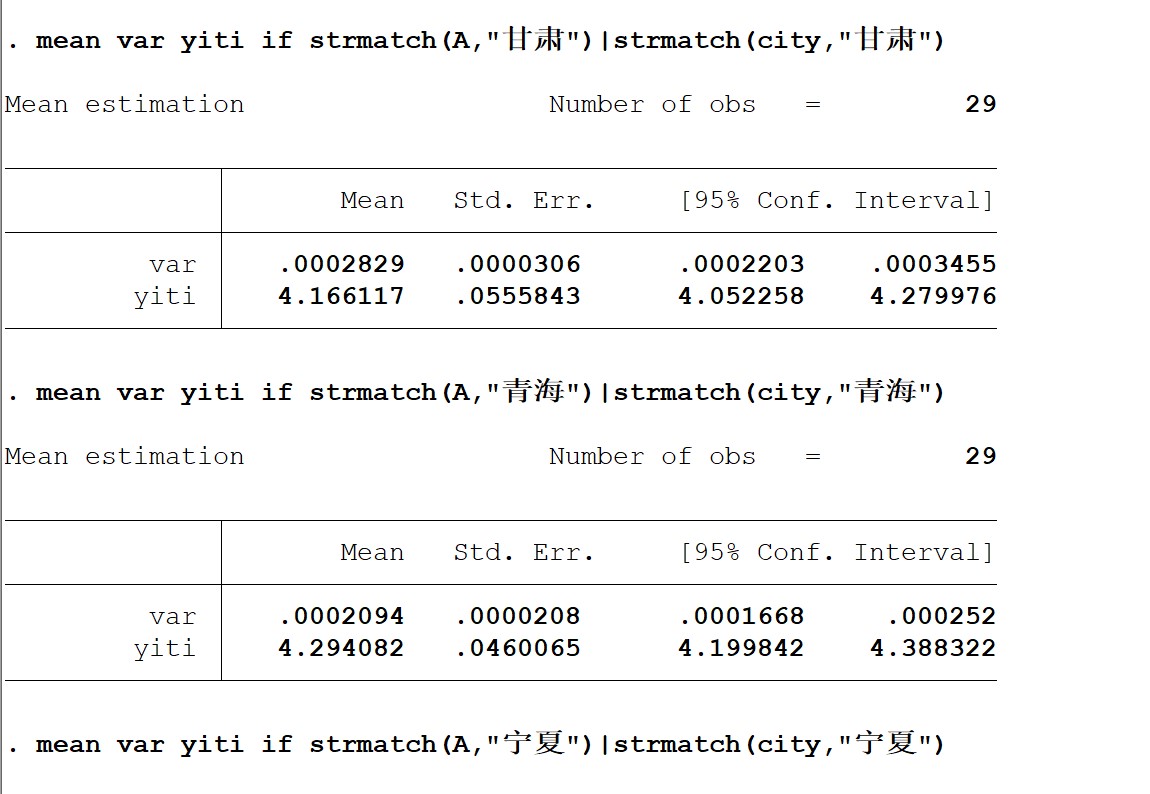
Task: Click the 甘肃 mean command line
Action: [476, 41]
